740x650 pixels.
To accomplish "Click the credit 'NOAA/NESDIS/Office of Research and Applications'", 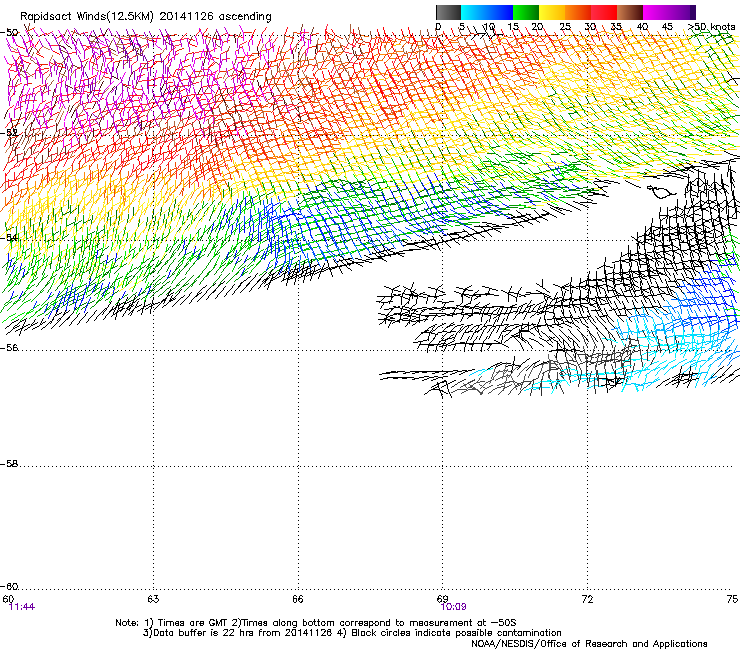I will tap(589, 644).
